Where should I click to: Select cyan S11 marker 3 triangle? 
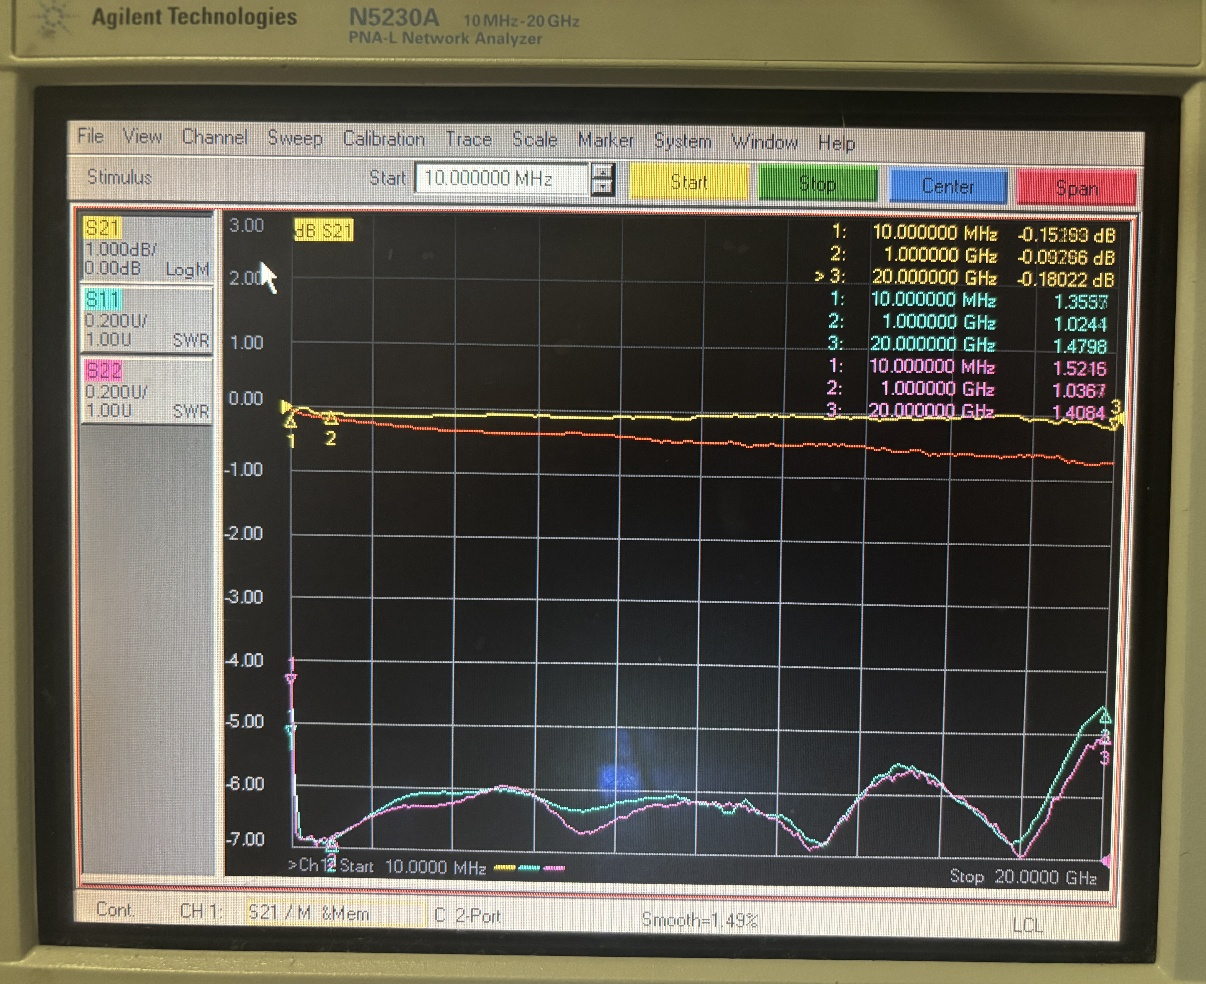click(x=1106, y=716)
